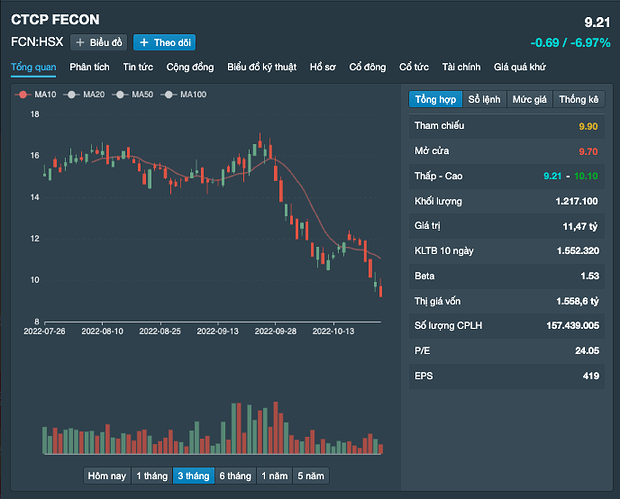Screen dimensions: 620x499
Task: Switch to the Tin tức tab
Action: (x=138, y=67)
